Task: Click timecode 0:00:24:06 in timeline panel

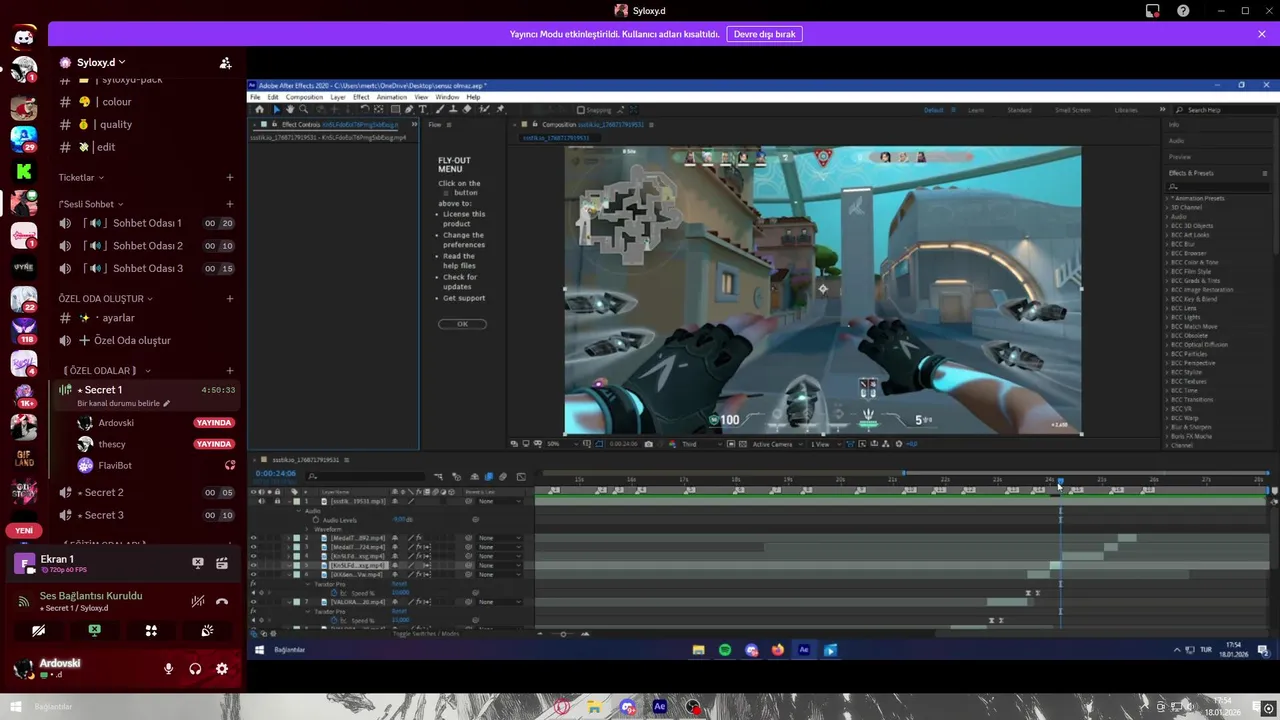Action: point(275,474)
